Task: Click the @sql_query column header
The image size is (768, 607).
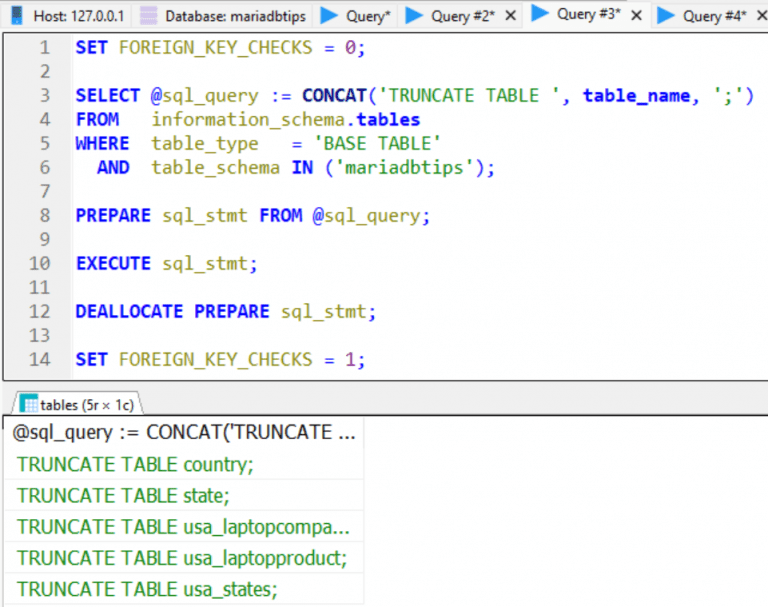Action: click(184, 432)
